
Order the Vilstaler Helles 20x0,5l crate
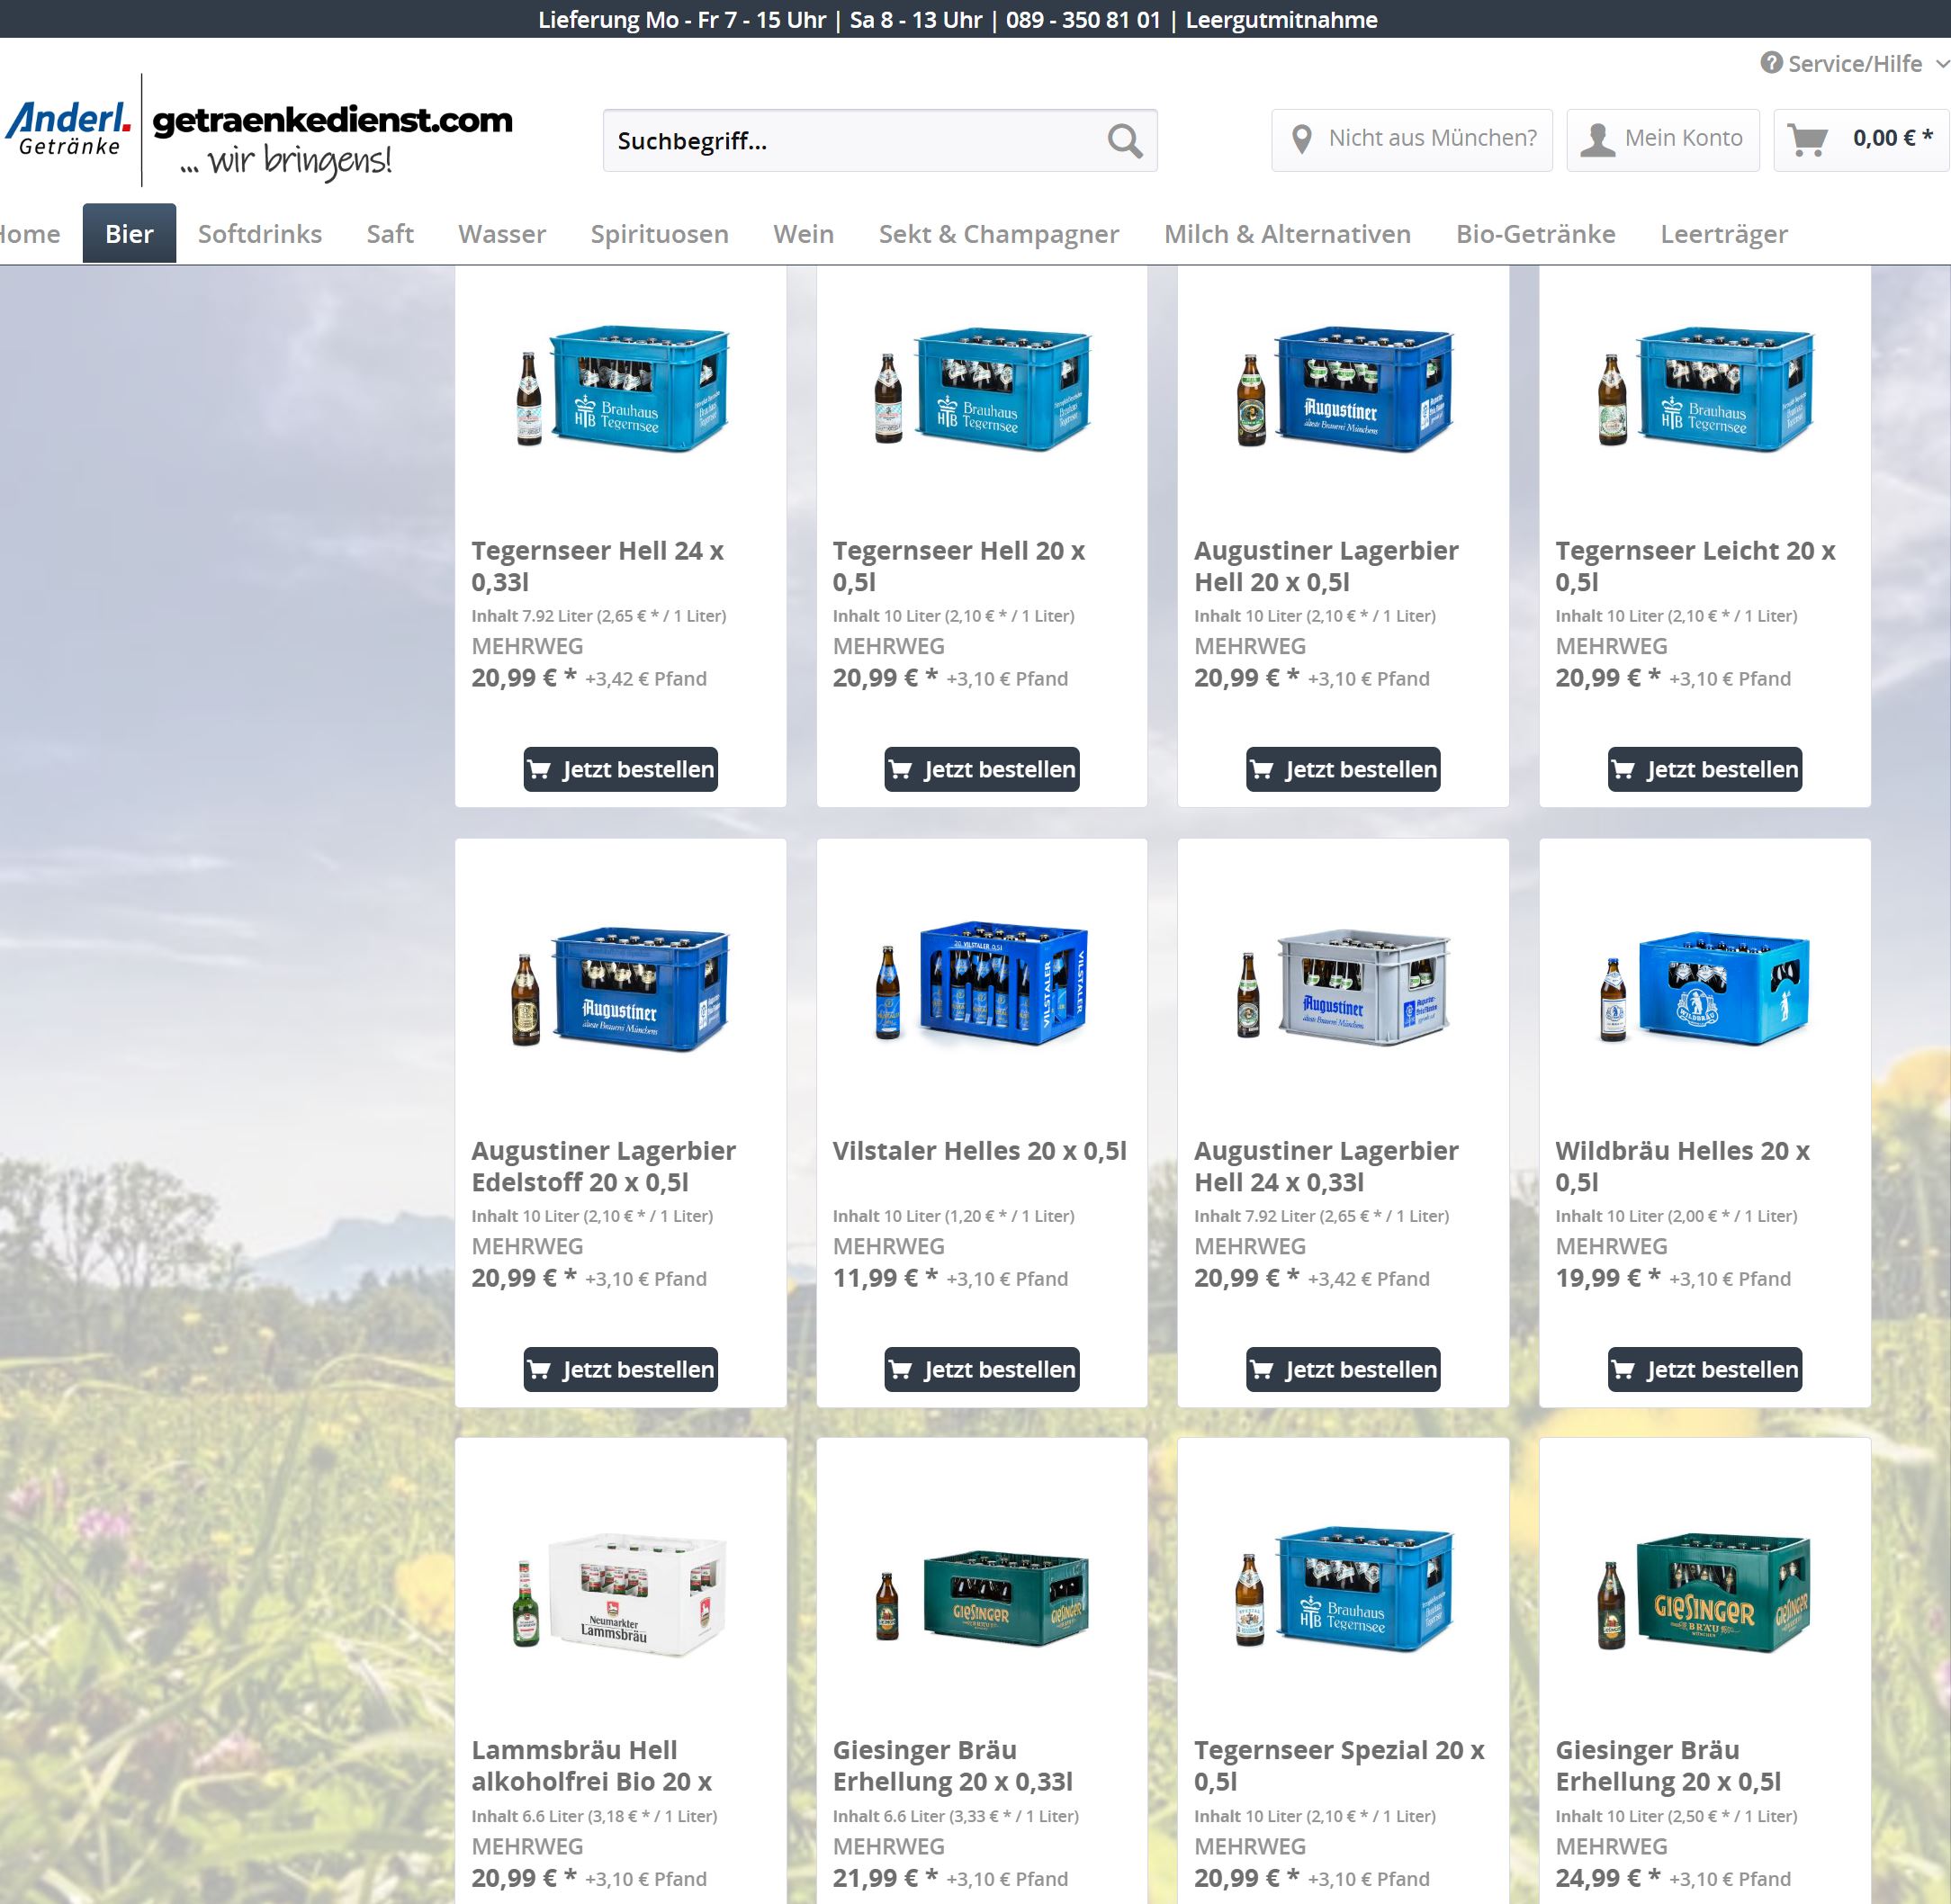click(x=981, y=1370)
